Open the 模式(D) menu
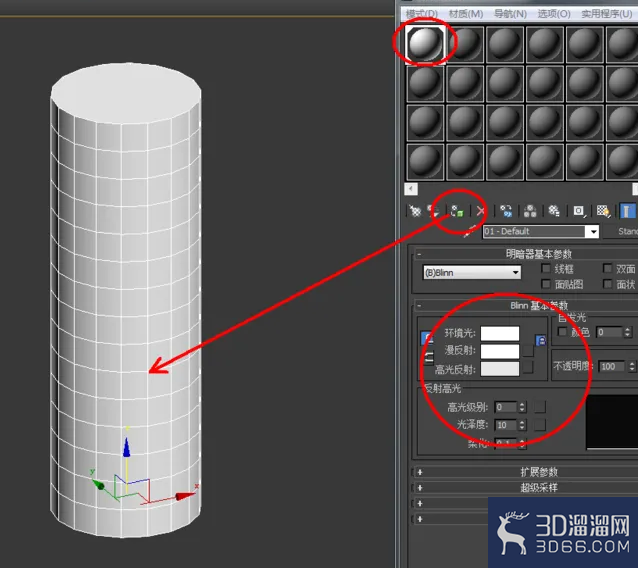The image size is (638, 568). pos(422,14)
